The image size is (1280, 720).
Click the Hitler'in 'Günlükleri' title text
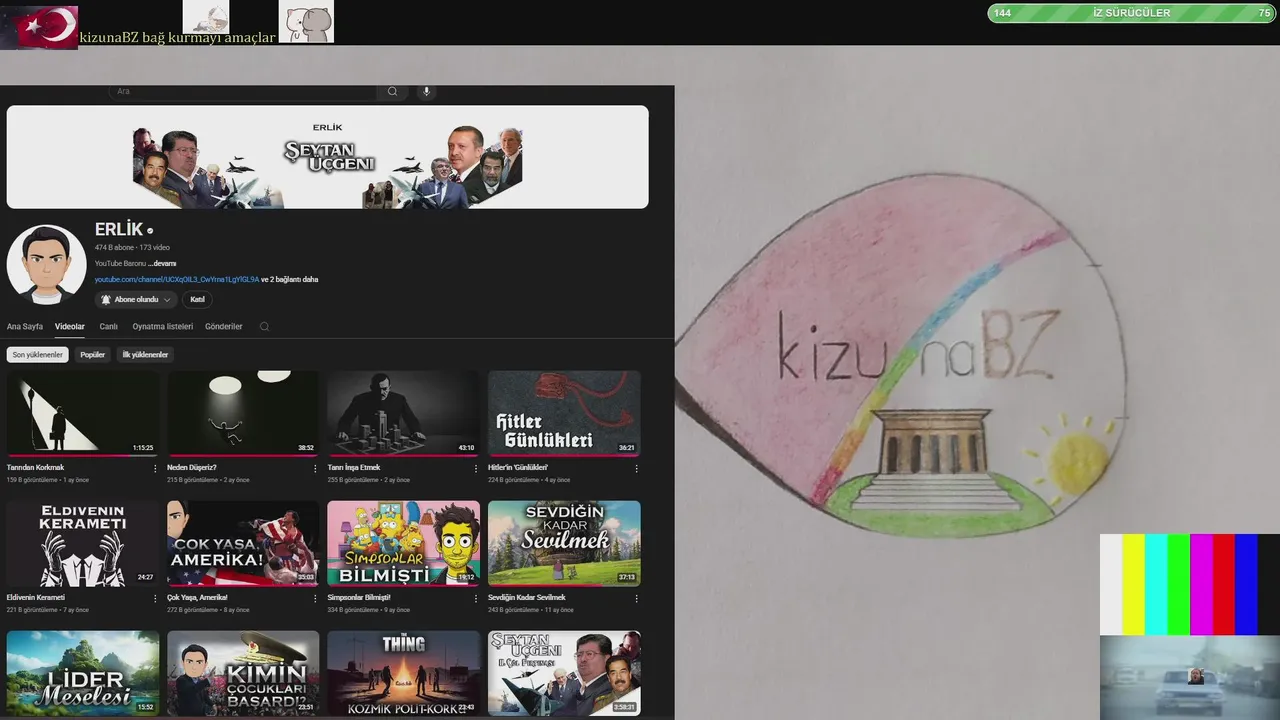pos(518,468)
